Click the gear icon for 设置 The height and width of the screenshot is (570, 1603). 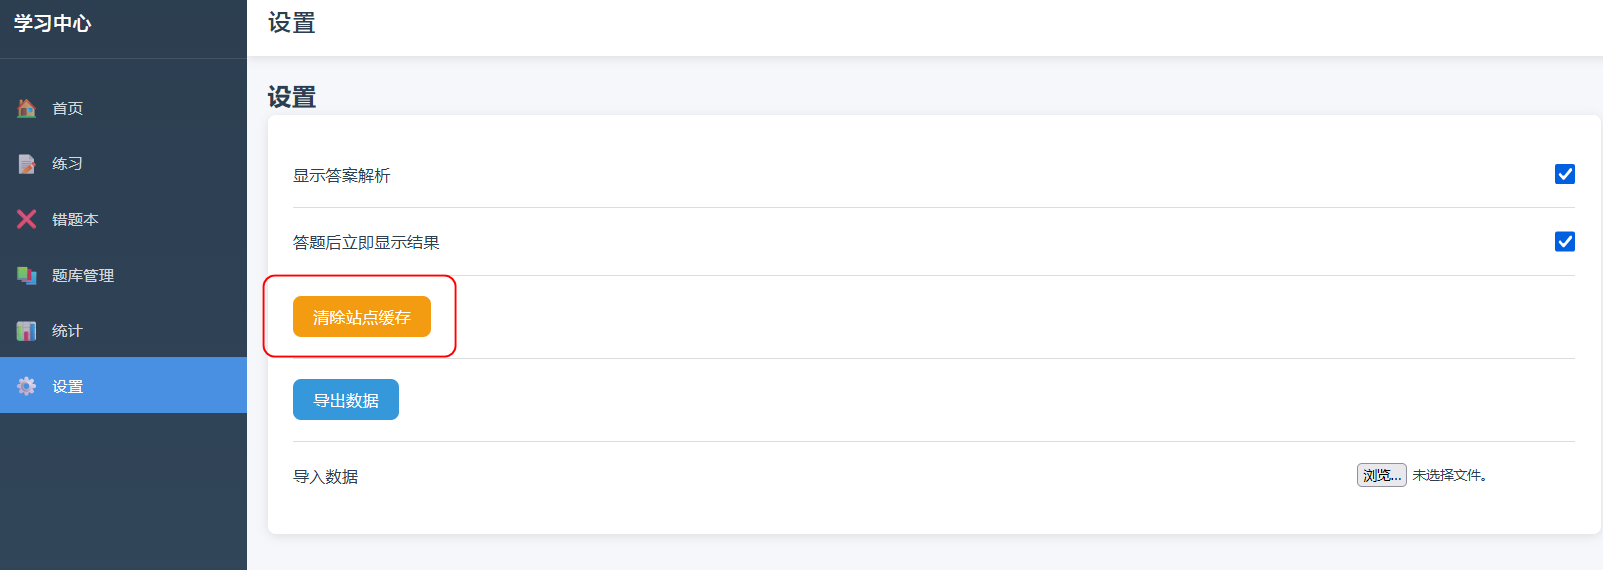click(27, 386)
